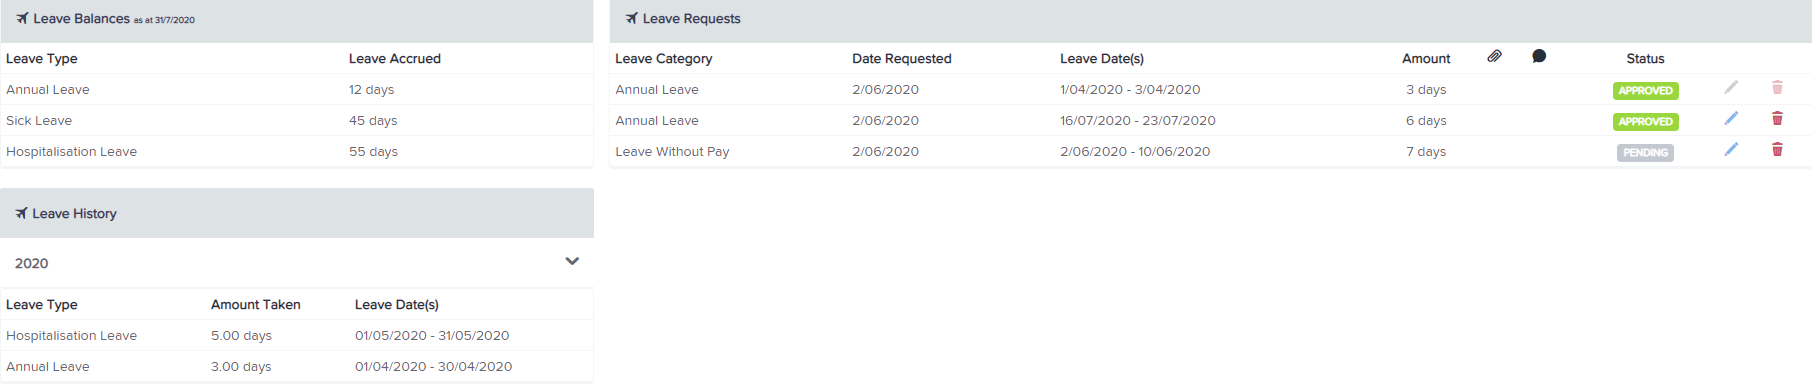Click the faded trash icon for 1/04/2020 leave
The image size is (1812, 386).
point(1777,87)
